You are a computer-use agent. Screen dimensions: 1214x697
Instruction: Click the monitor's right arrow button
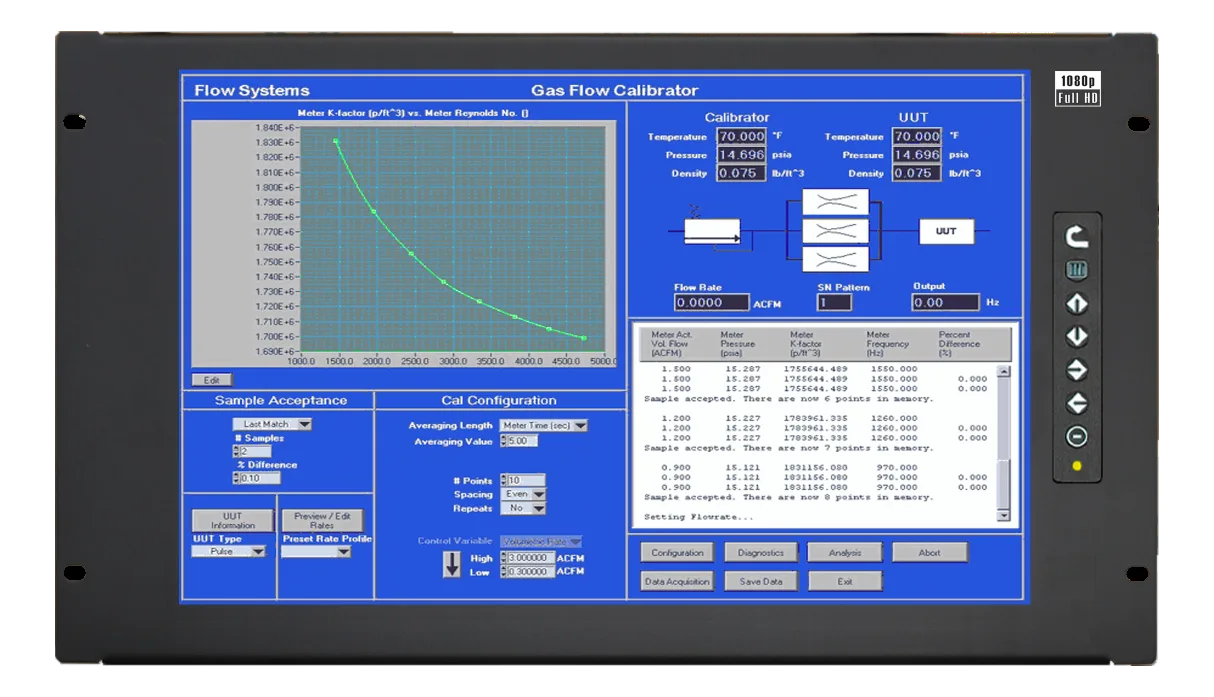click(1077, 370)
